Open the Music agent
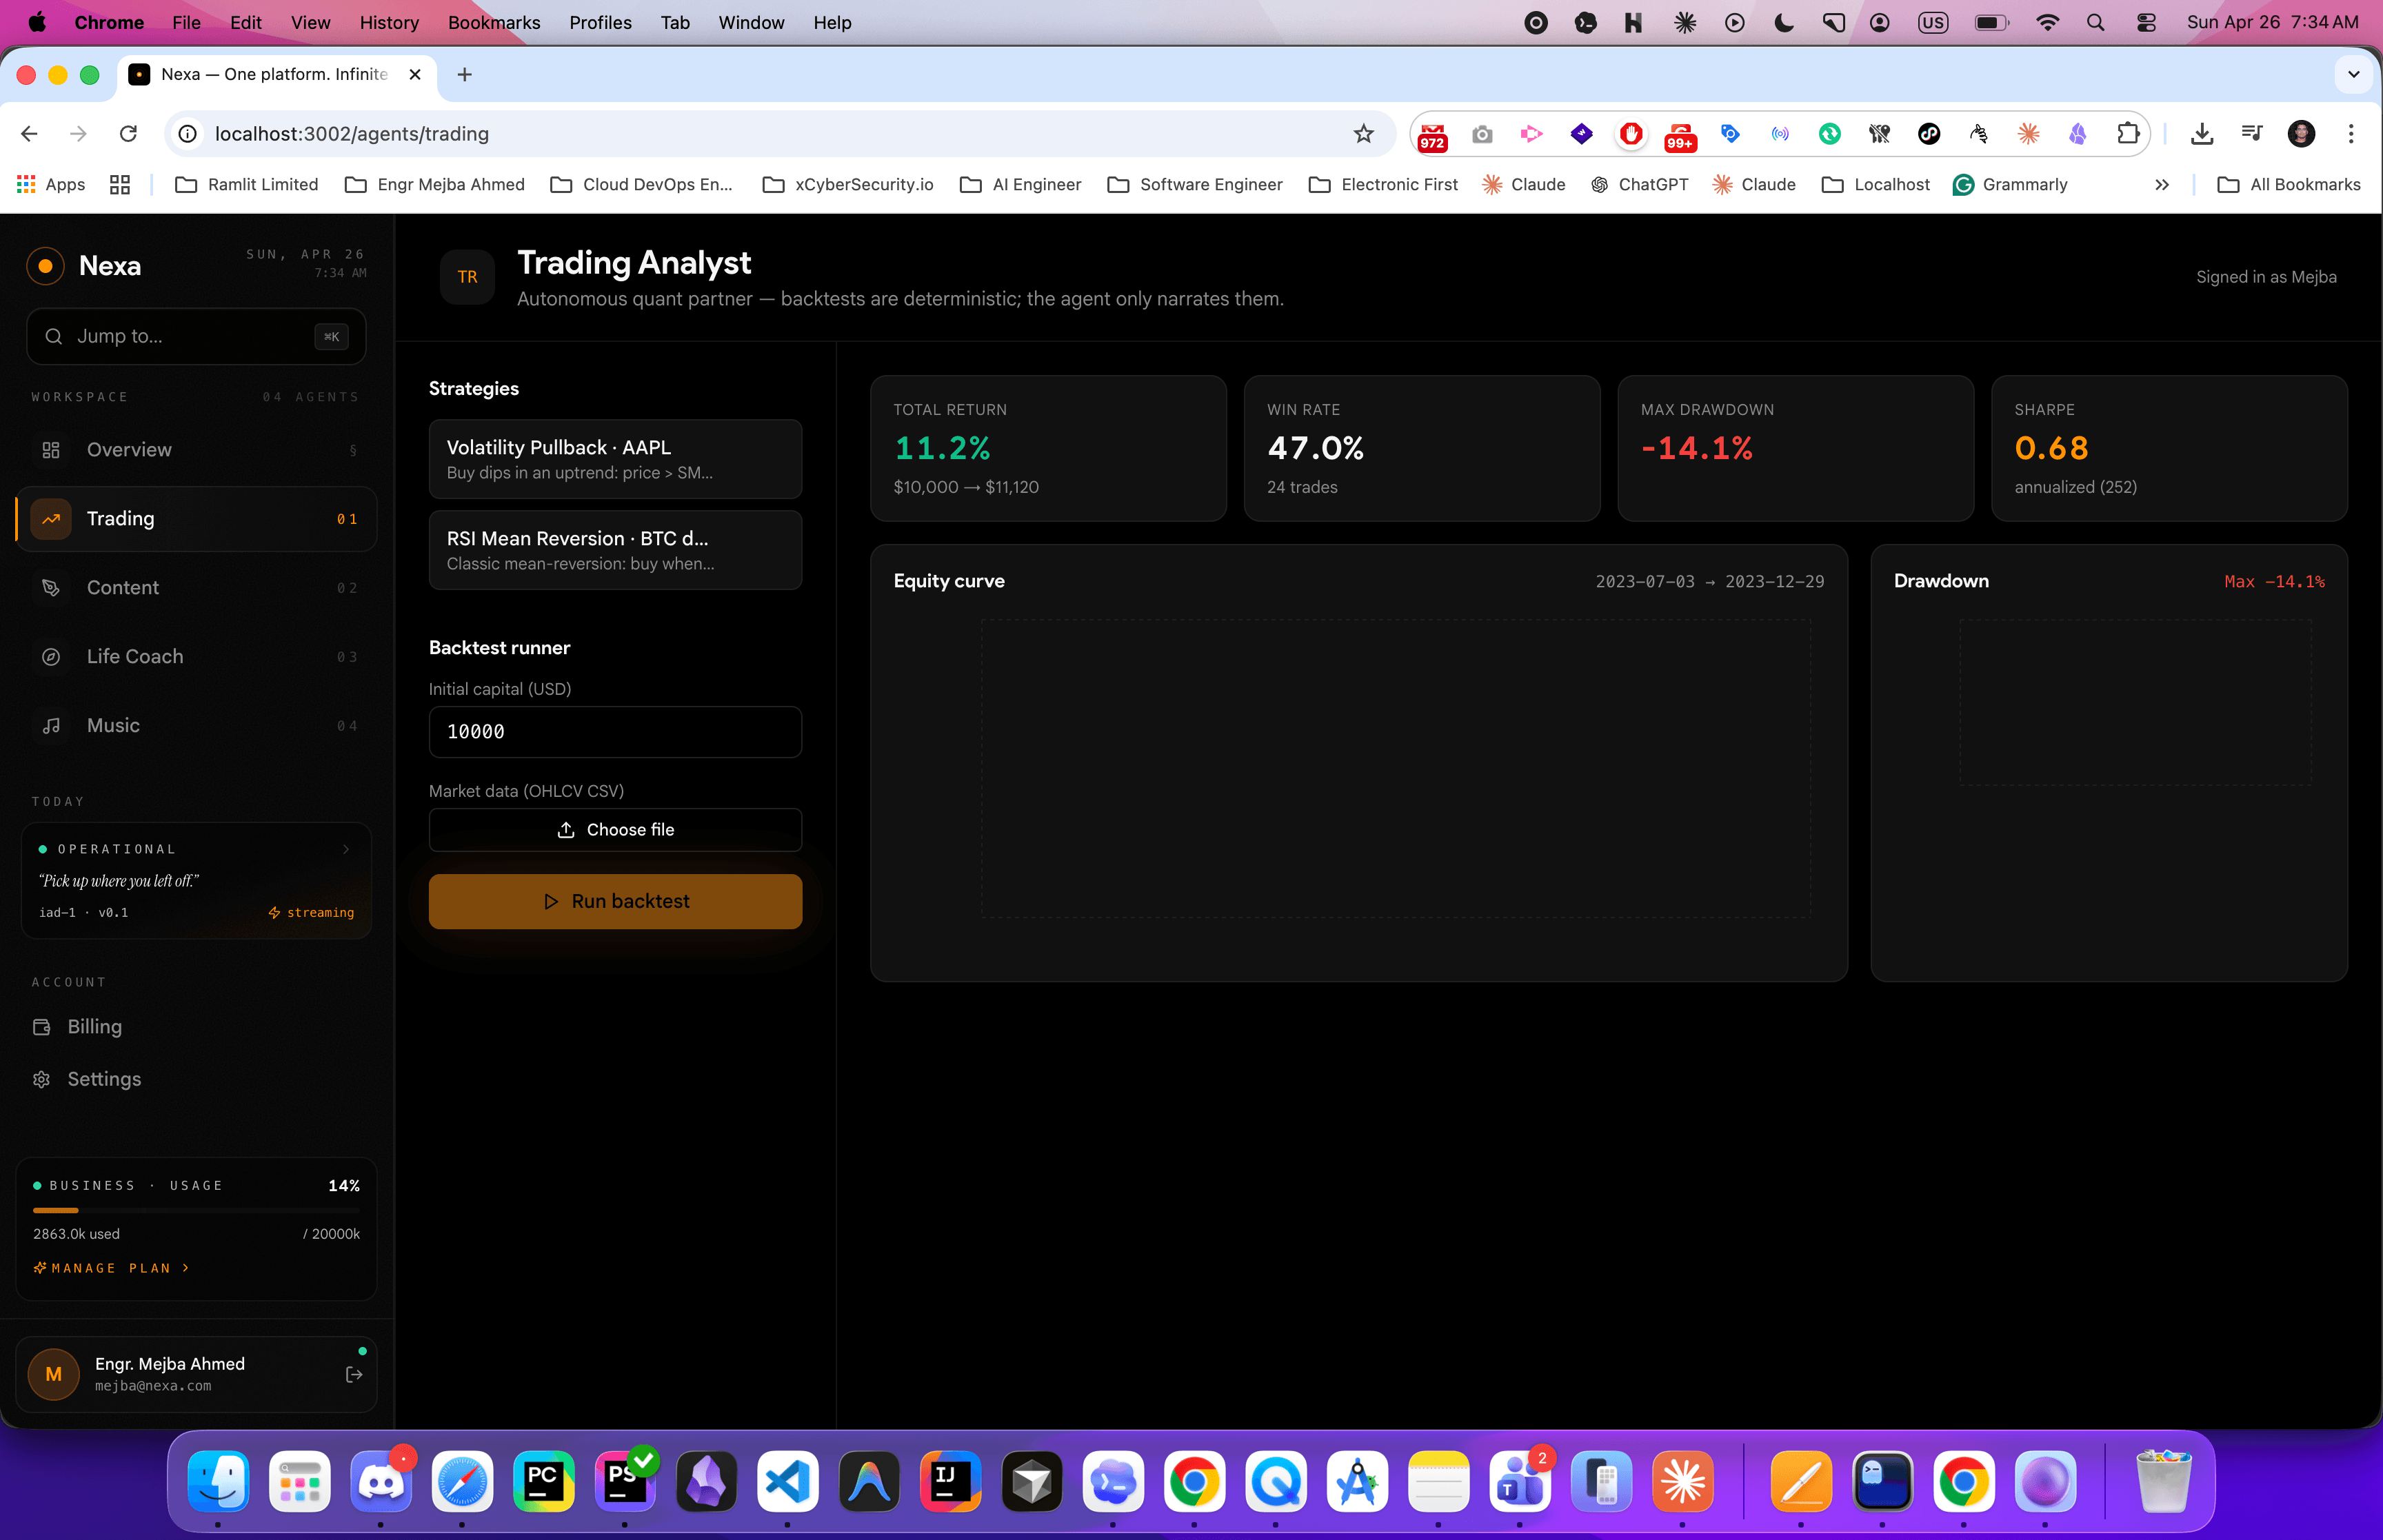 tap(196, 726)
